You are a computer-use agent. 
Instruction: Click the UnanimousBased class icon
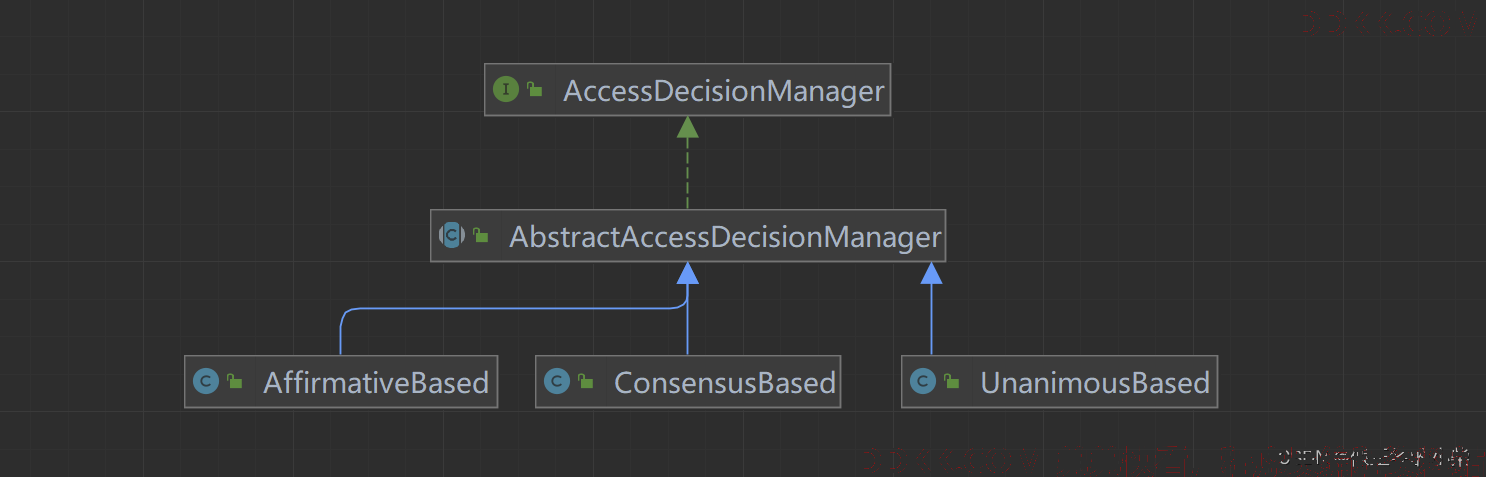click(x=923, y=382)
